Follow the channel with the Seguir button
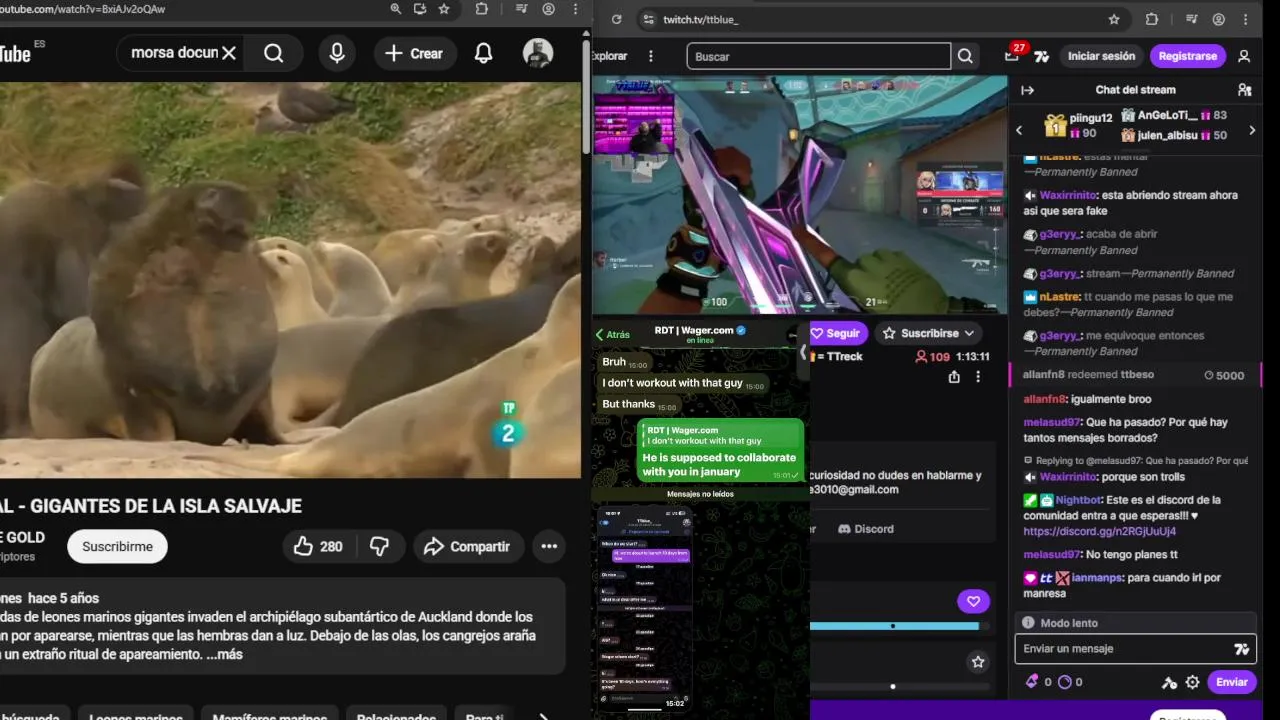Screen dimensions: 1280x720 coord(837,333)
